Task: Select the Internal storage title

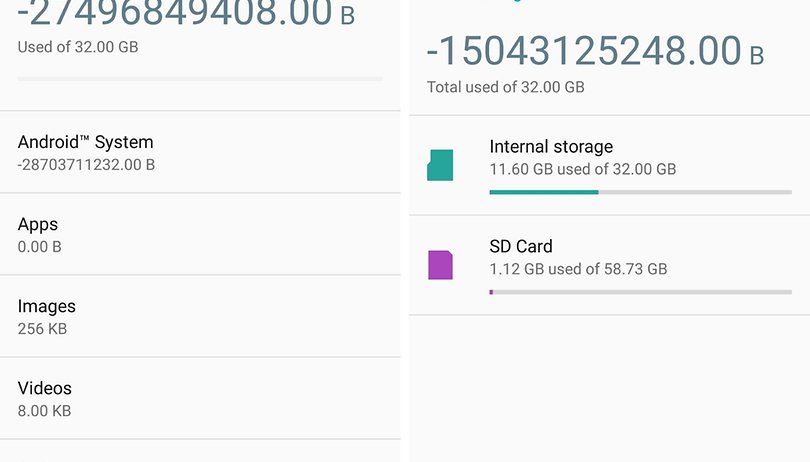Action: 551,147
